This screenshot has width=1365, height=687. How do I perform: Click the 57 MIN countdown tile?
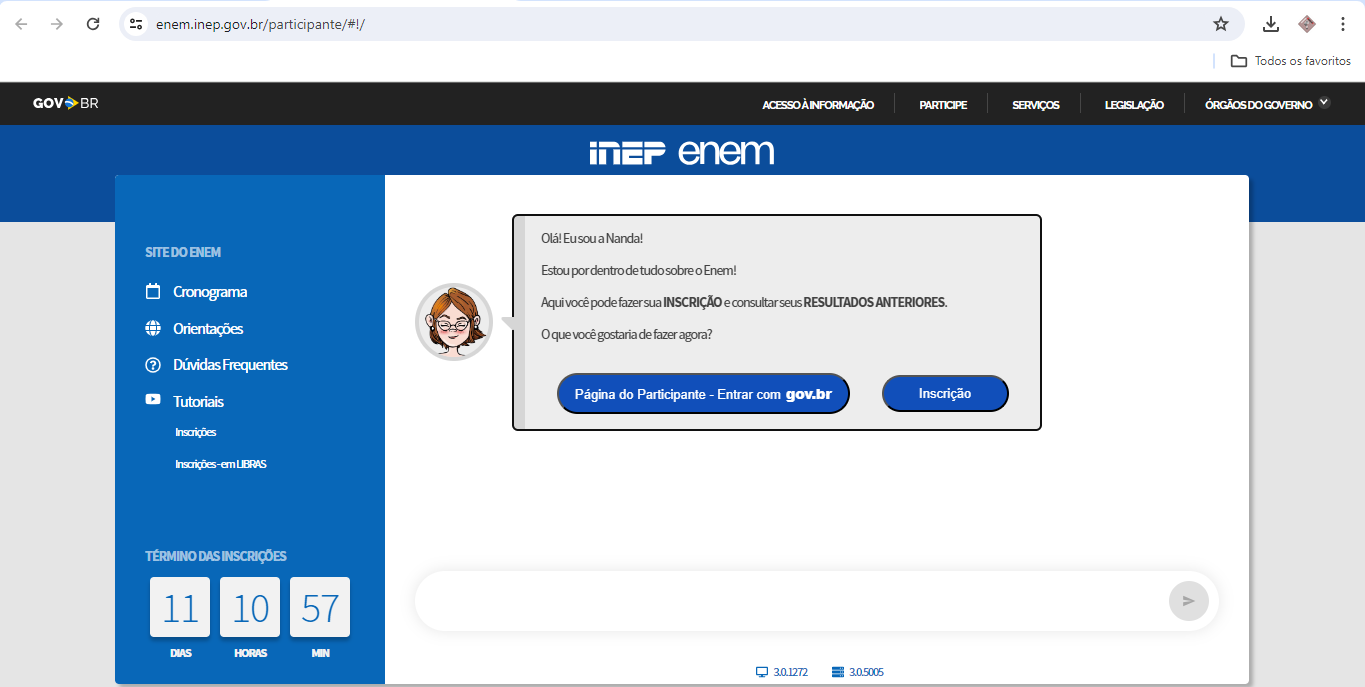tap(320, 607)
